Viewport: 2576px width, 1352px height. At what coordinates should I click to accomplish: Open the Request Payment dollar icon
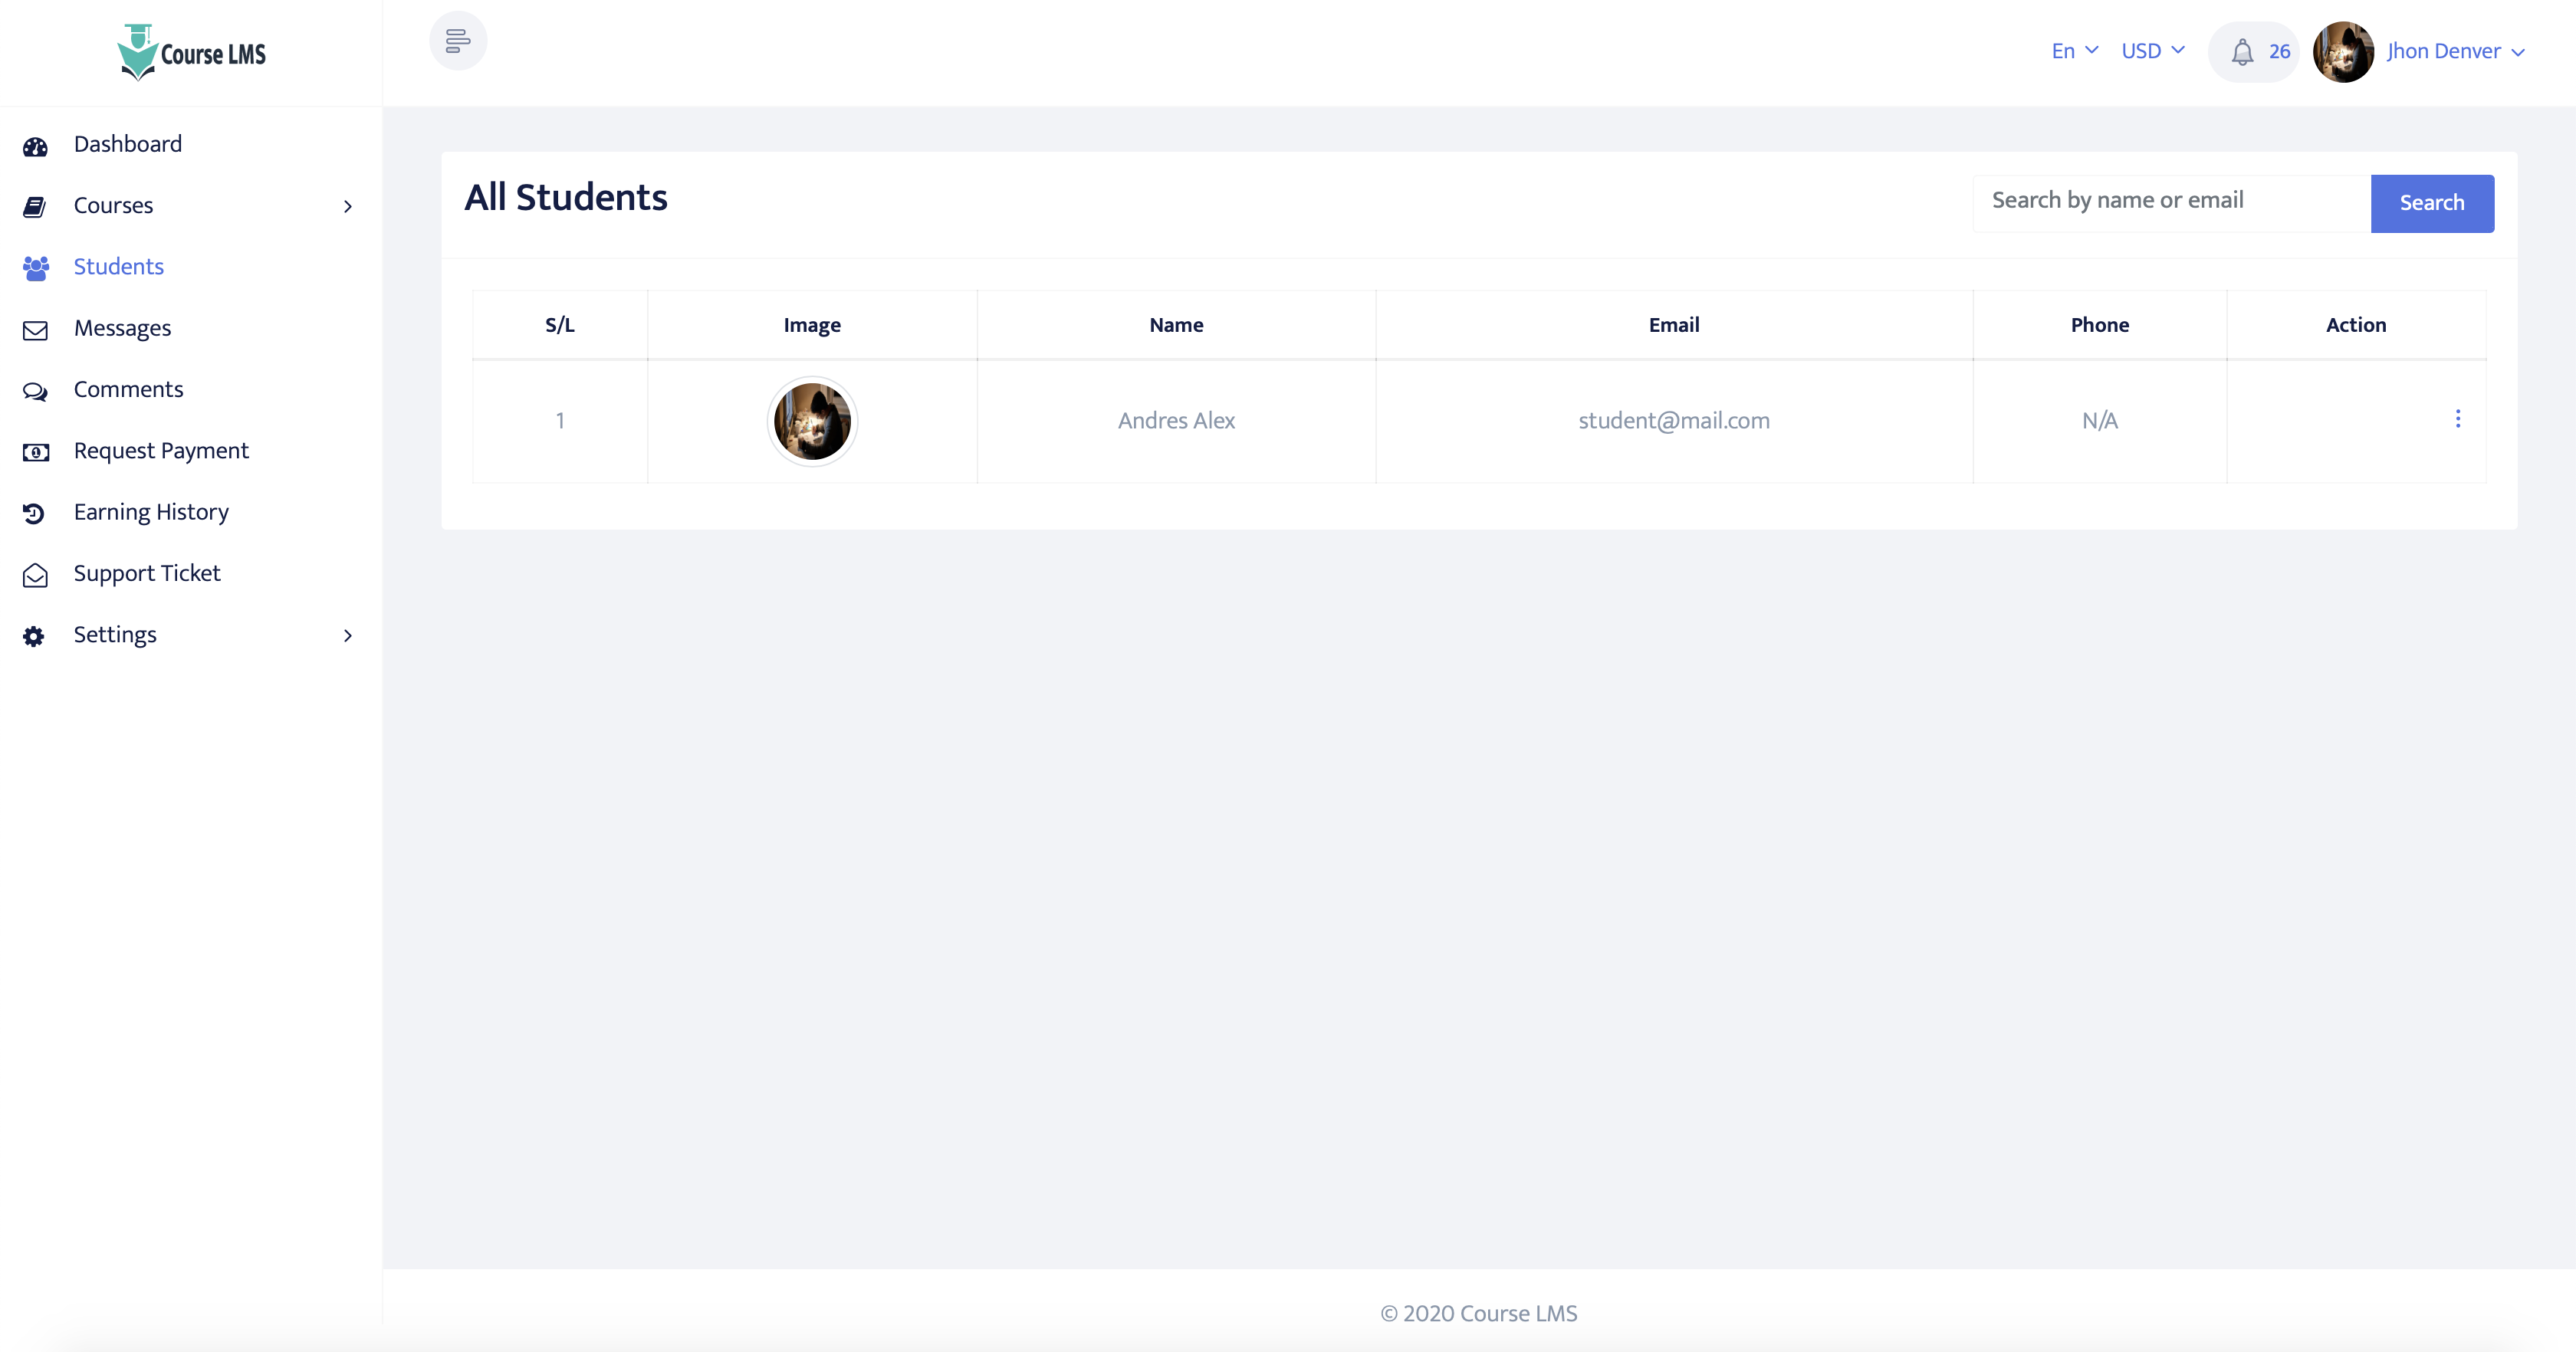[35, 453]
